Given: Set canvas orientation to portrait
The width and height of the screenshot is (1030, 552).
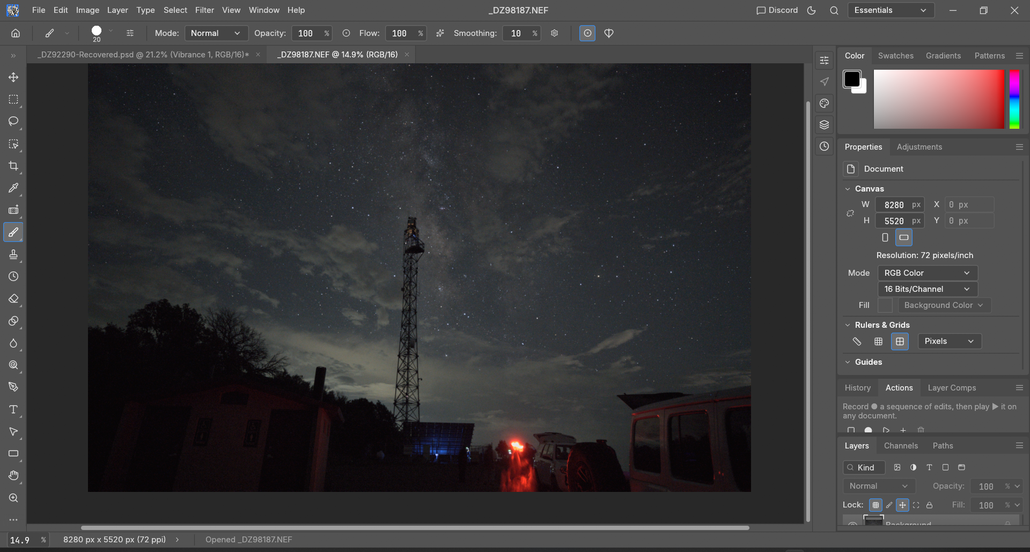Looking at the screenshot, I should (885, 238).
